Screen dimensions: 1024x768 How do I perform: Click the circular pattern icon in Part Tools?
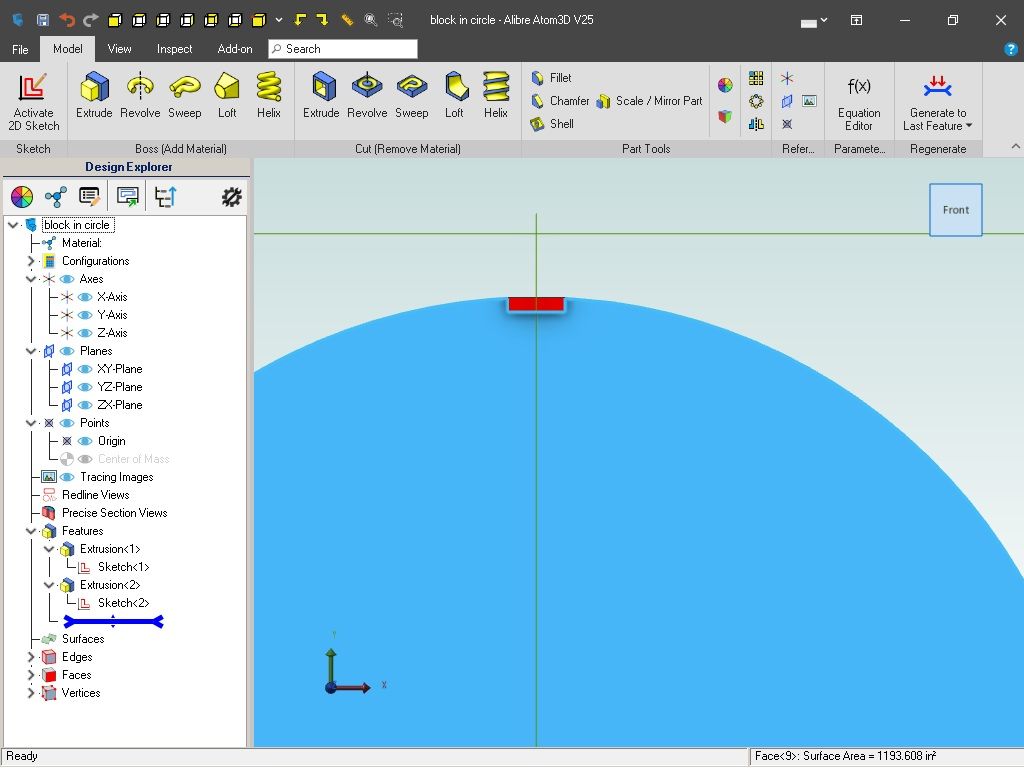[756, 101]
